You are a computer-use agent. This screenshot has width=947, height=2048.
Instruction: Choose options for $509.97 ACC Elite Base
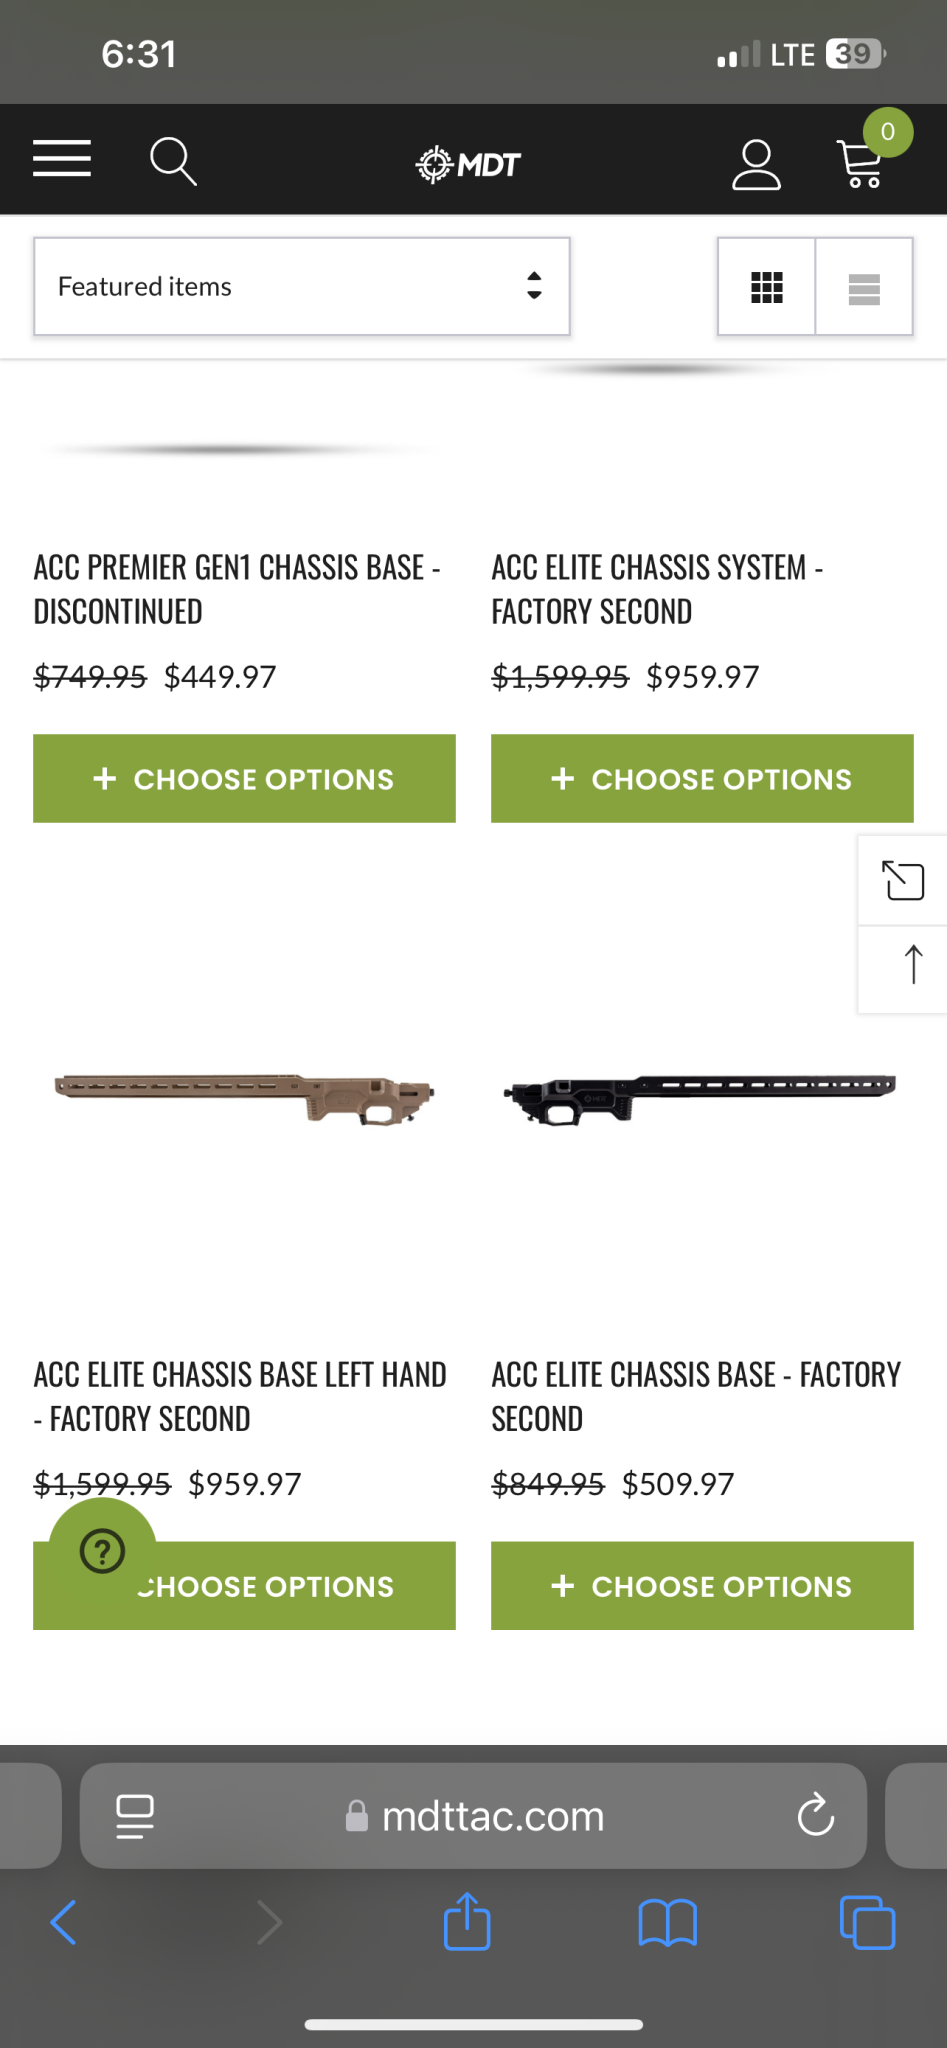(x=702, y=1586)
